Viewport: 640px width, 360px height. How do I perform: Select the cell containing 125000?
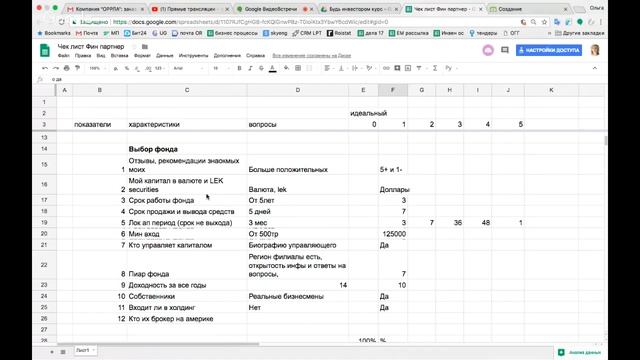[393, 234]
